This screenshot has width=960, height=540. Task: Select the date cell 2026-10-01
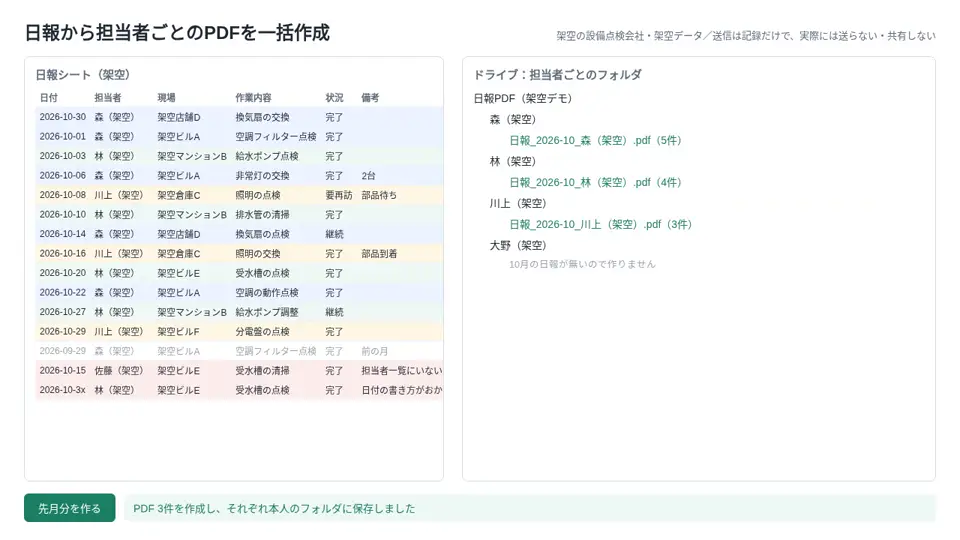pos(62,137)
